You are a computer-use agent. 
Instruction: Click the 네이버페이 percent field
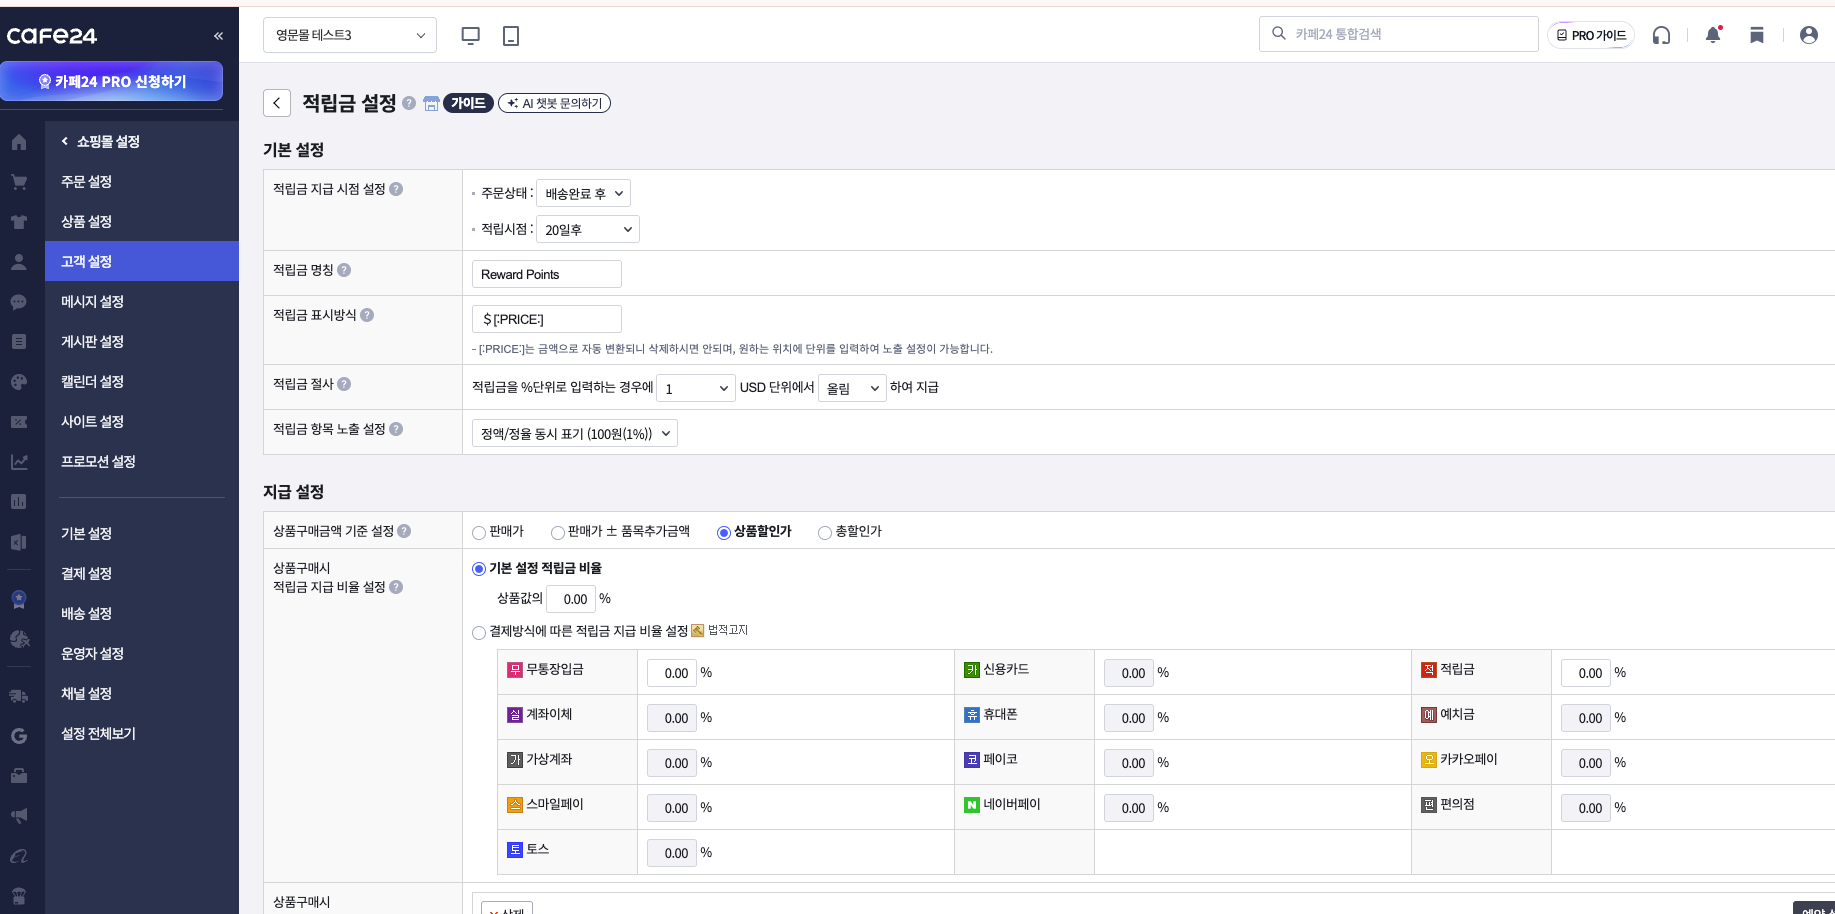click(1129, 808)
